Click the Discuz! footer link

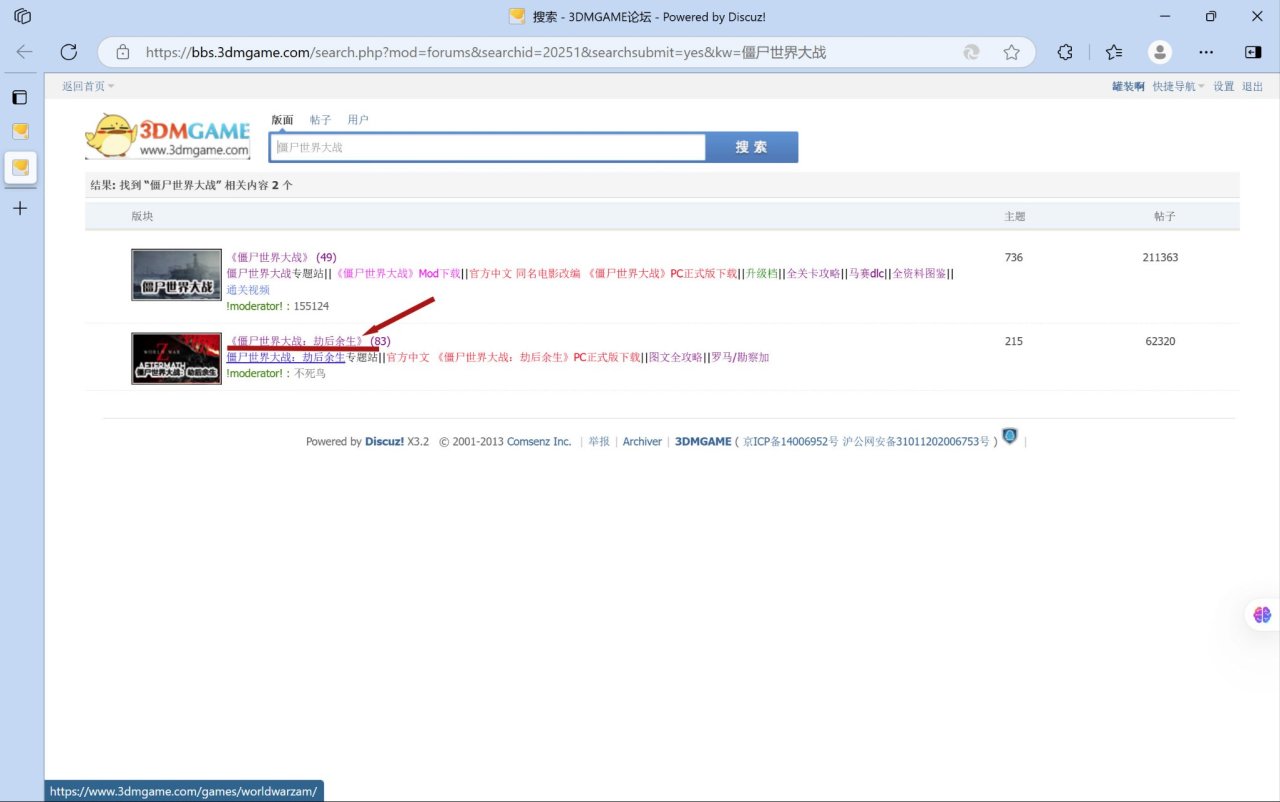[x=384, y=441]
